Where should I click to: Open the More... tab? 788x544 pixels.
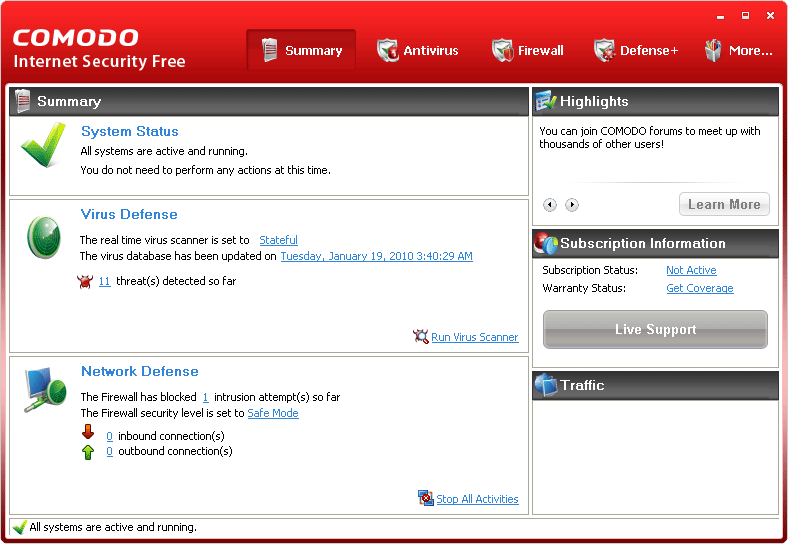pyautogui.click(x=738, y=50)
